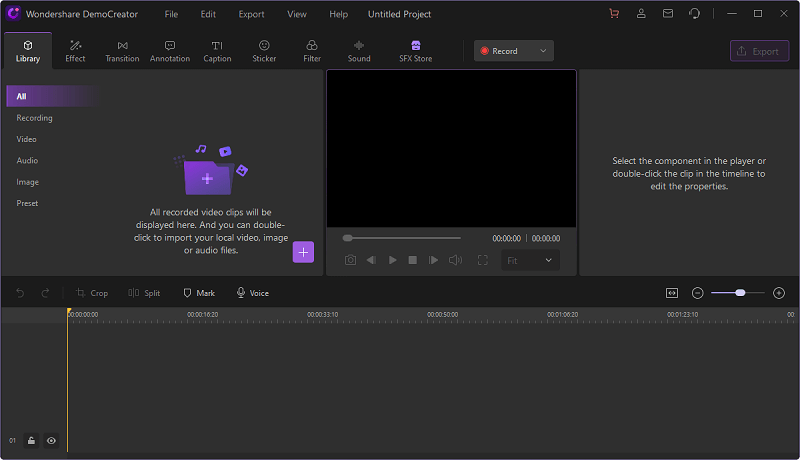This screenshot has width=800, height=460.
Task: Open the Sticker panel
Action: coord(264,51)
